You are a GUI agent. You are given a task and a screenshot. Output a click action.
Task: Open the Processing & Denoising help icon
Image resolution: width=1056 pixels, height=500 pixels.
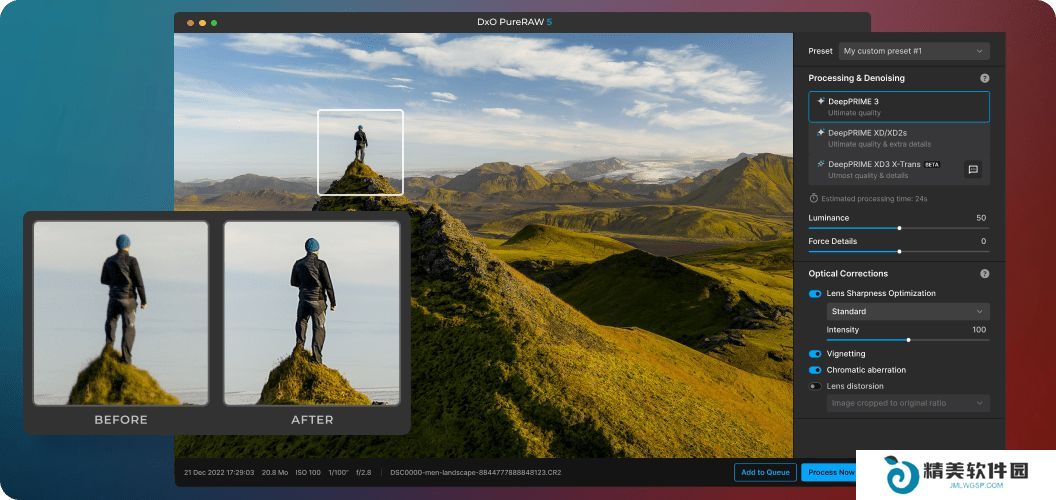click(x=985, y=78)
